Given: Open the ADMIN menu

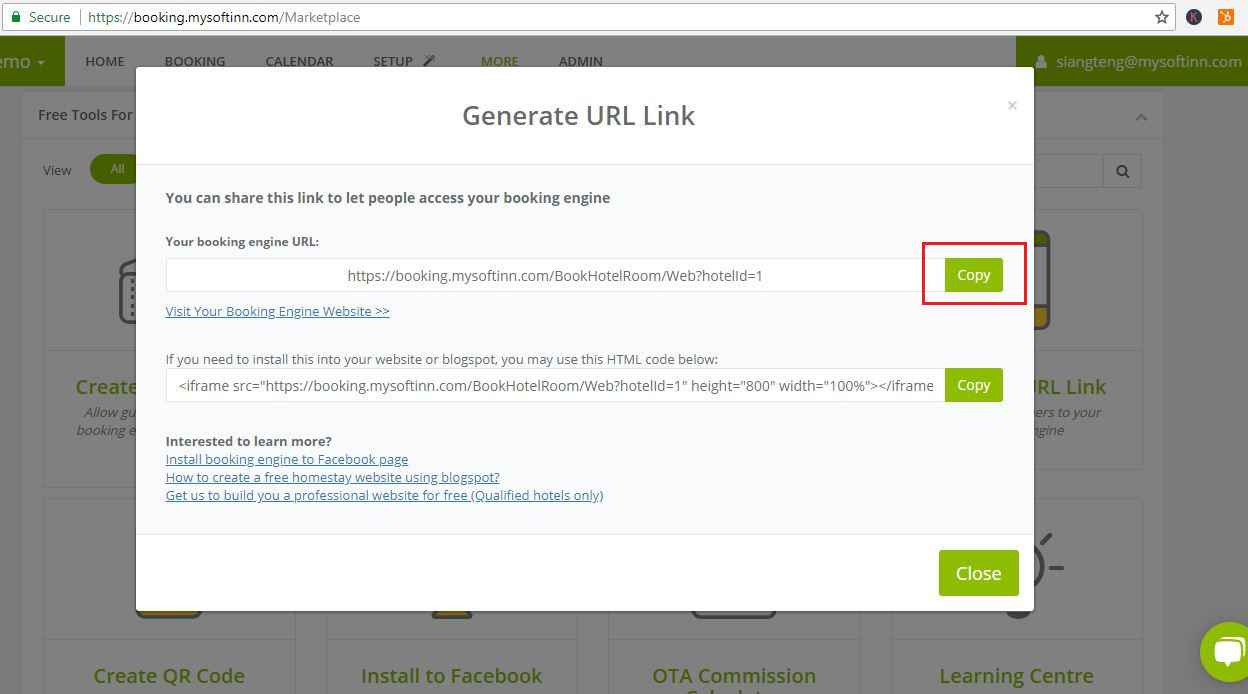Looking at the screenshot, I should click(580, 61).
